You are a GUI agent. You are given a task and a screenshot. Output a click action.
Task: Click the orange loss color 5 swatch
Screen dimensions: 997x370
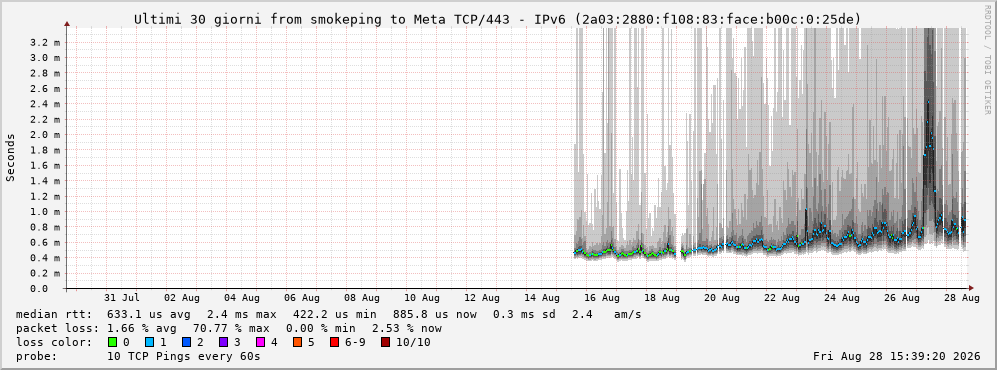coord(298,343)
